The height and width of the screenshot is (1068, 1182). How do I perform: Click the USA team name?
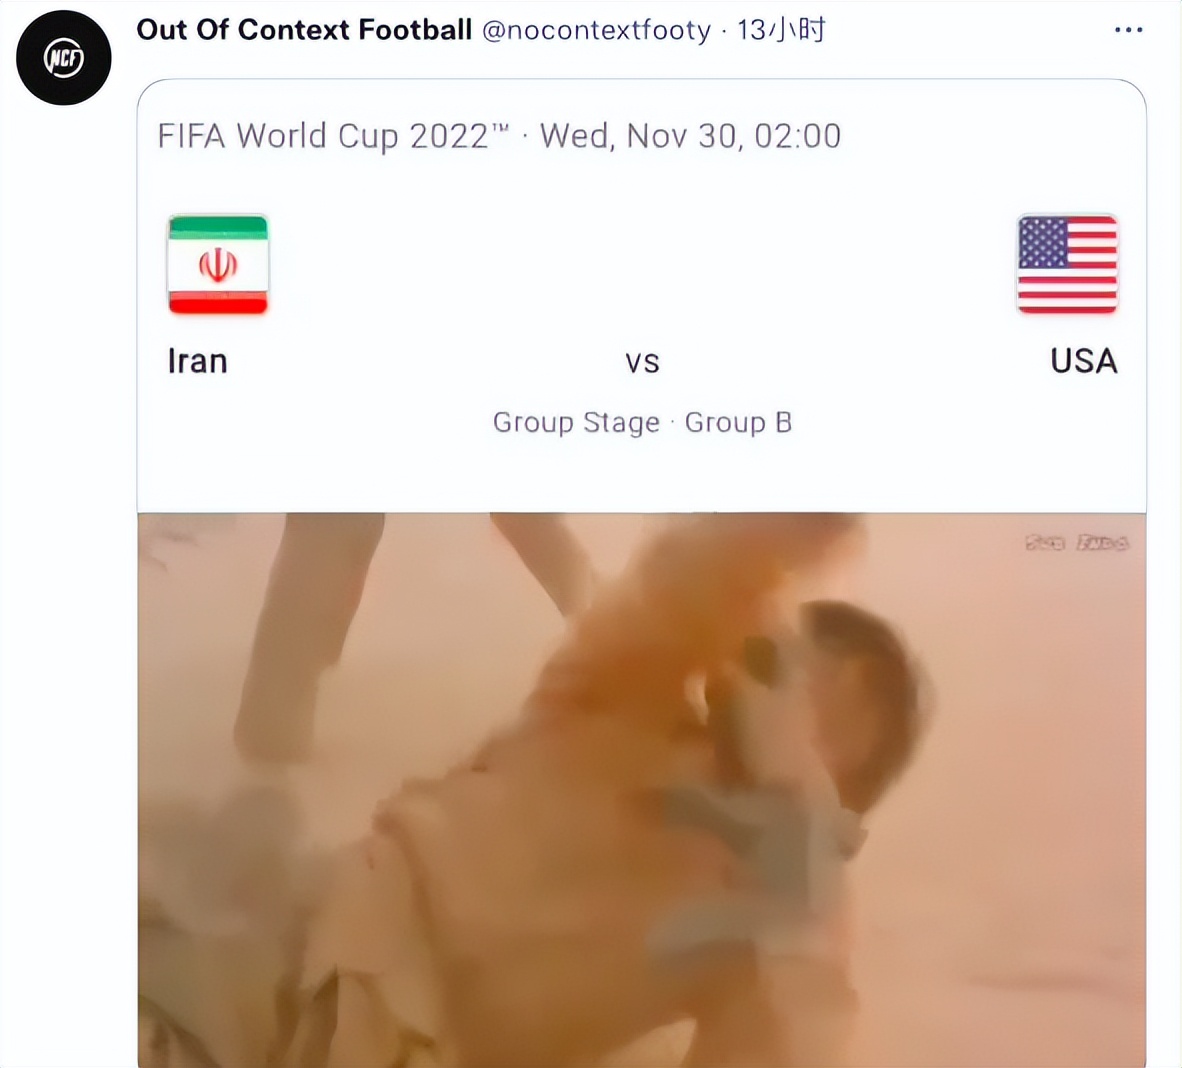click(x=1083, y=361)
